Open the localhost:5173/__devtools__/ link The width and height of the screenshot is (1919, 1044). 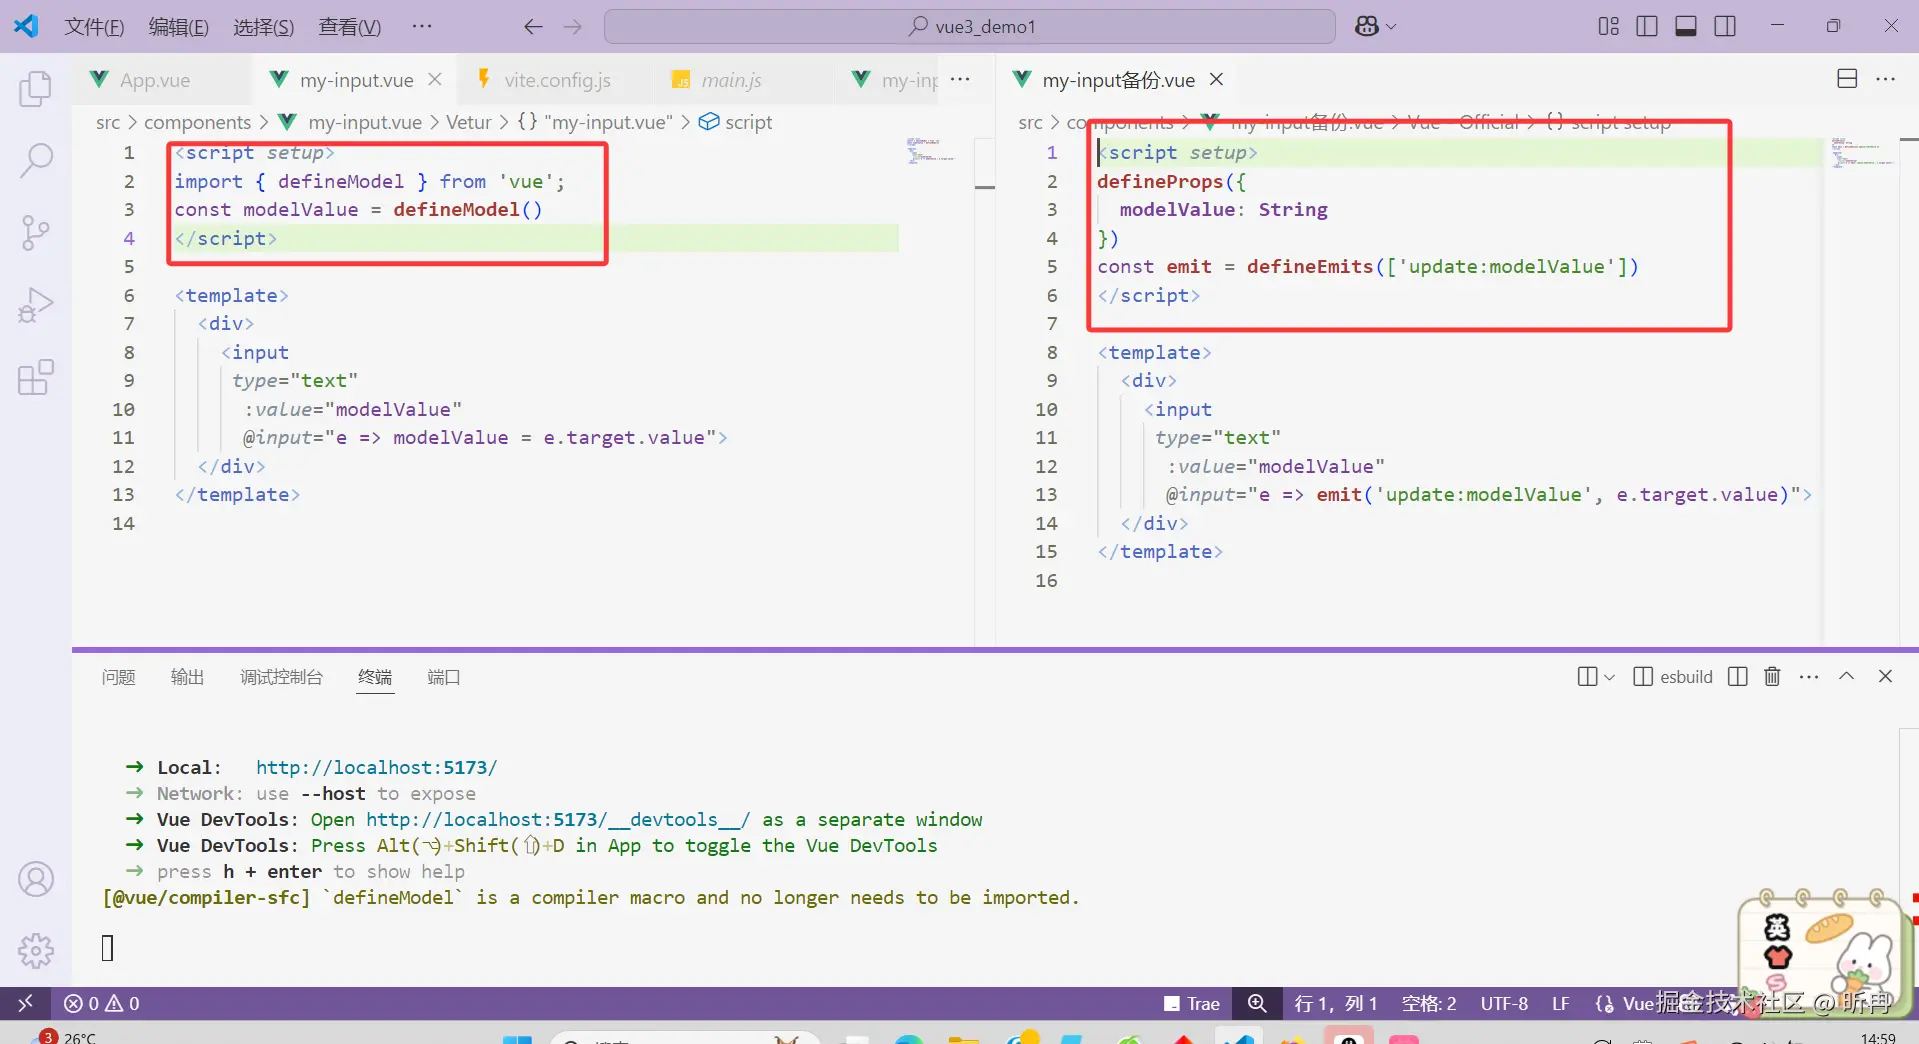pyautogui.click(x=557, y=819)
